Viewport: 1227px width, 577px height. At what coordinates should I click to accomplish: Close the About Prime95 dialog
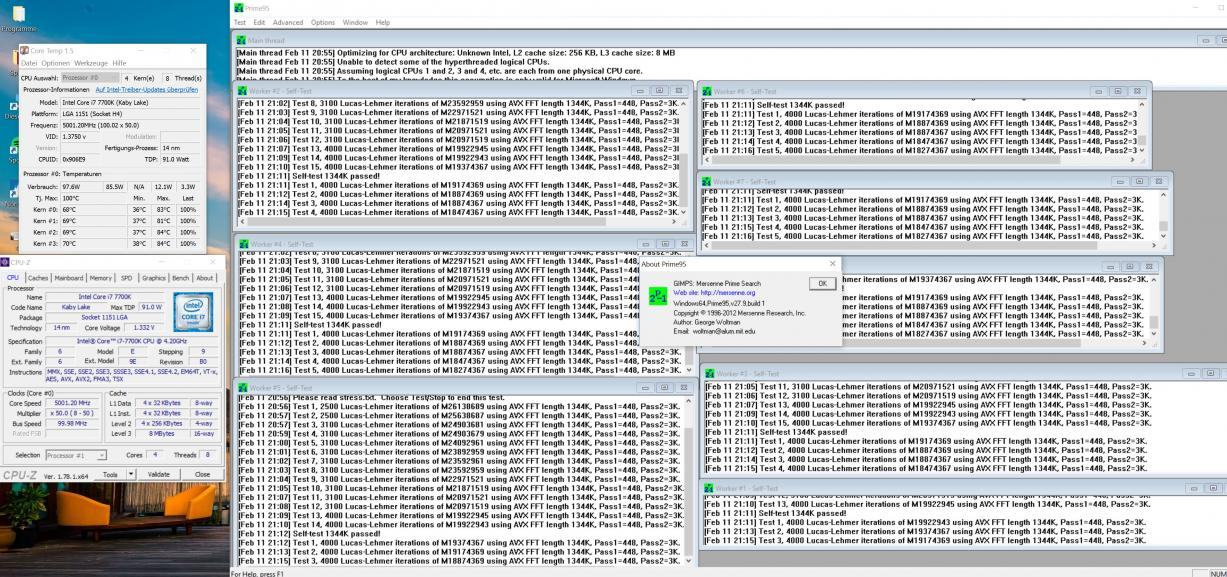click(x=832, y=264)
